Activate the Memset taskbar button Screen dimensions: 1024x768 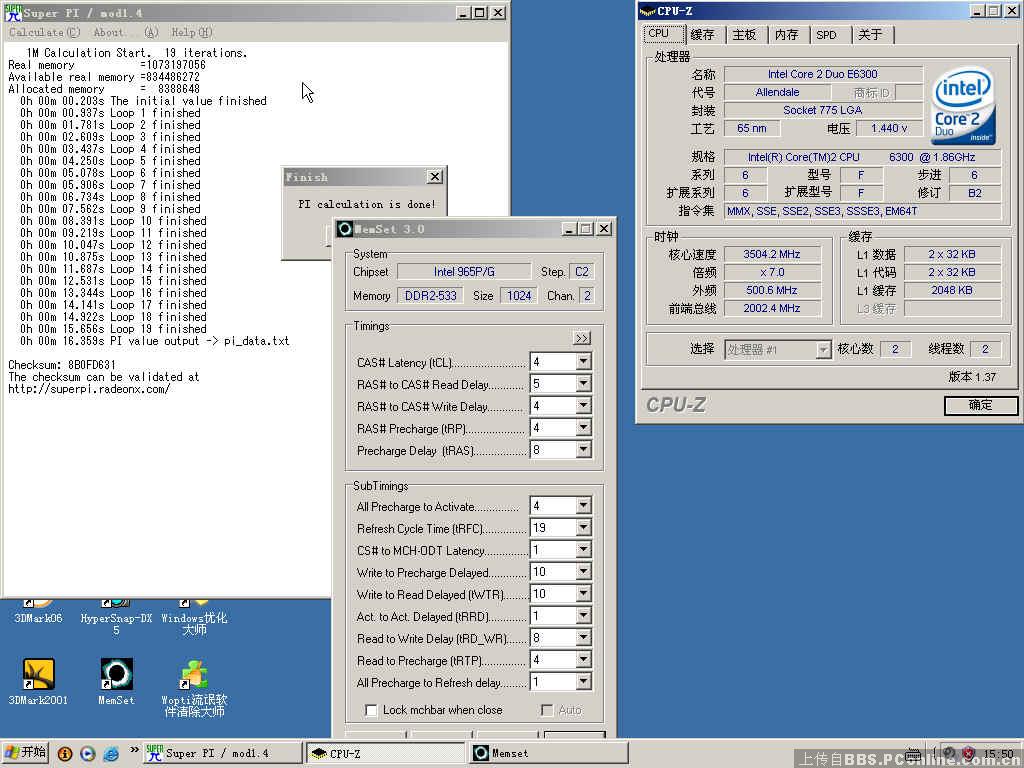pyautogui.click(x=549, y=753)
